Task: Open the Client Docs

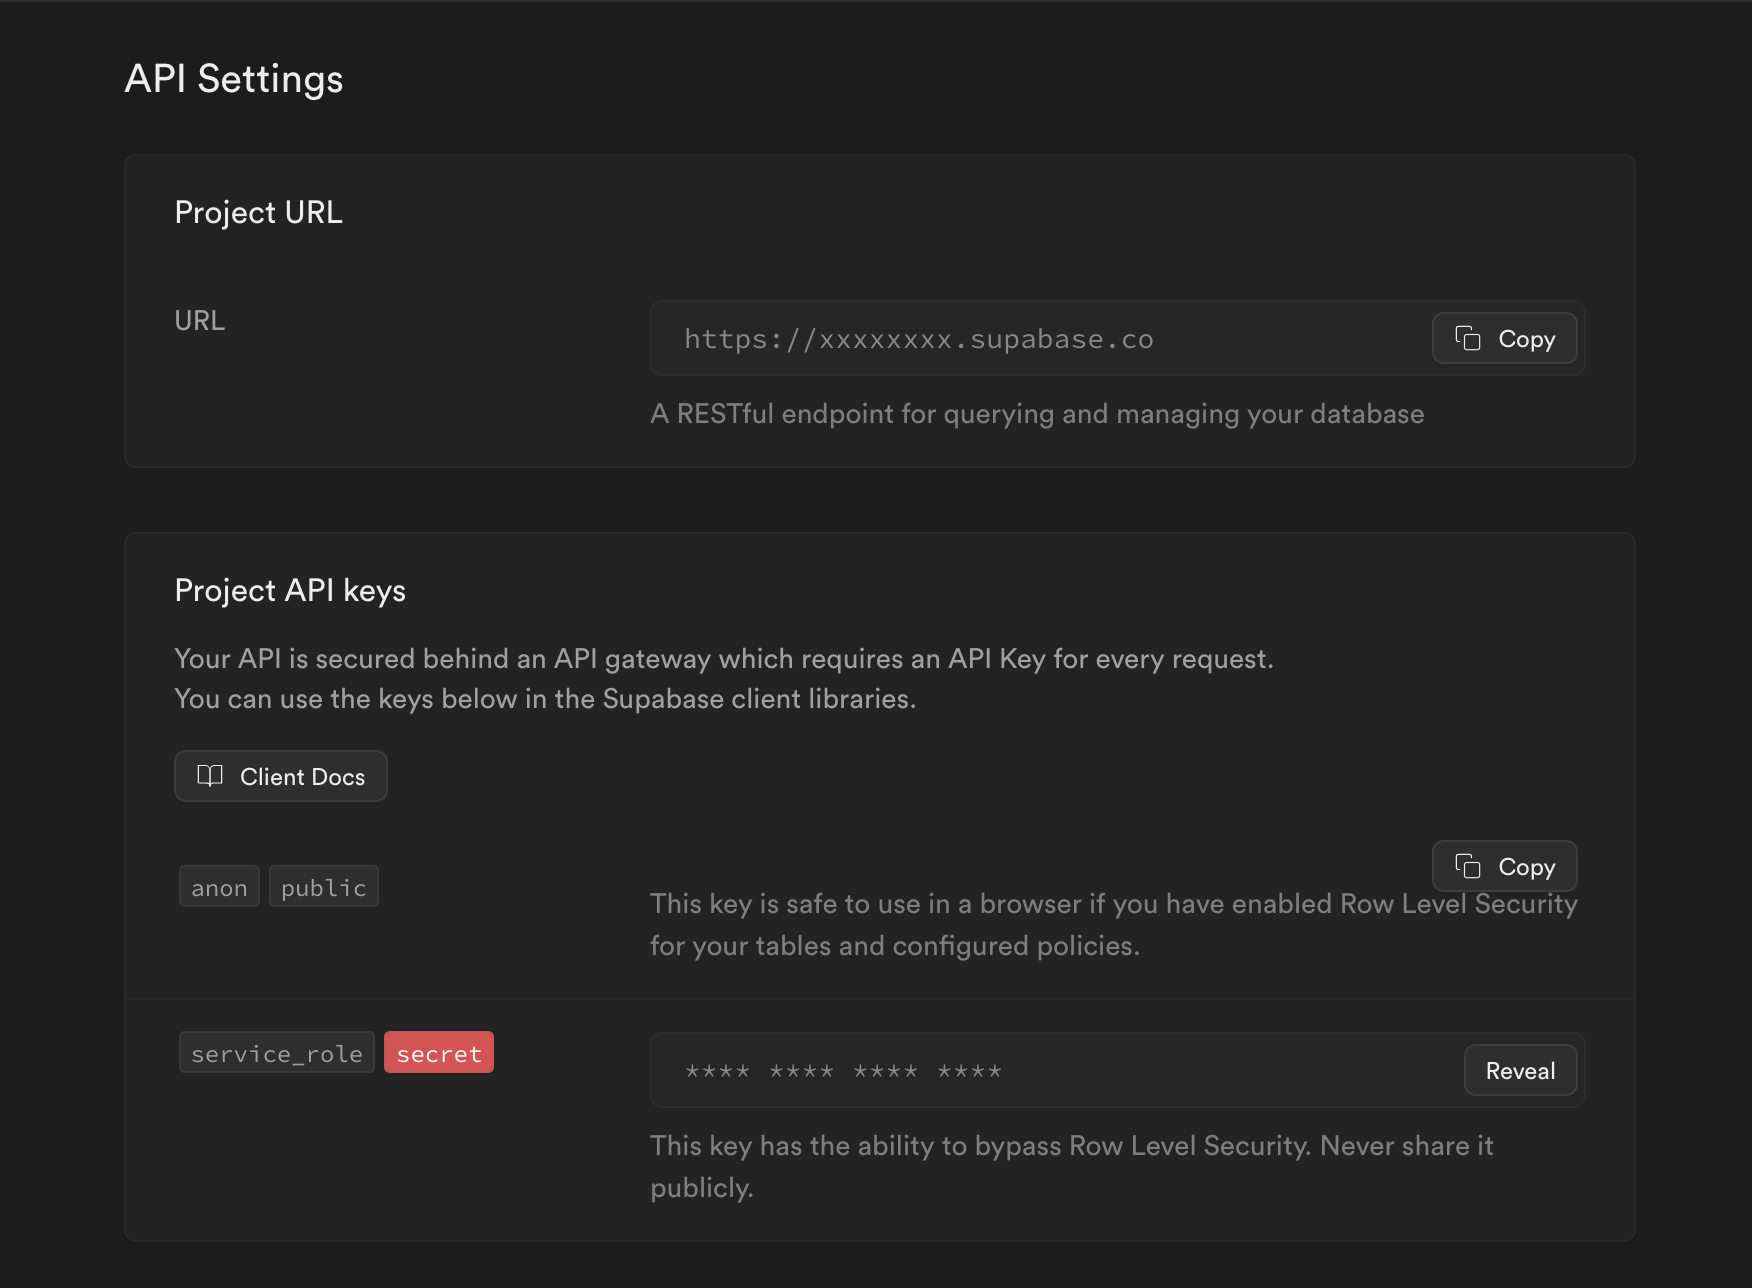Action: click(281, 777)
